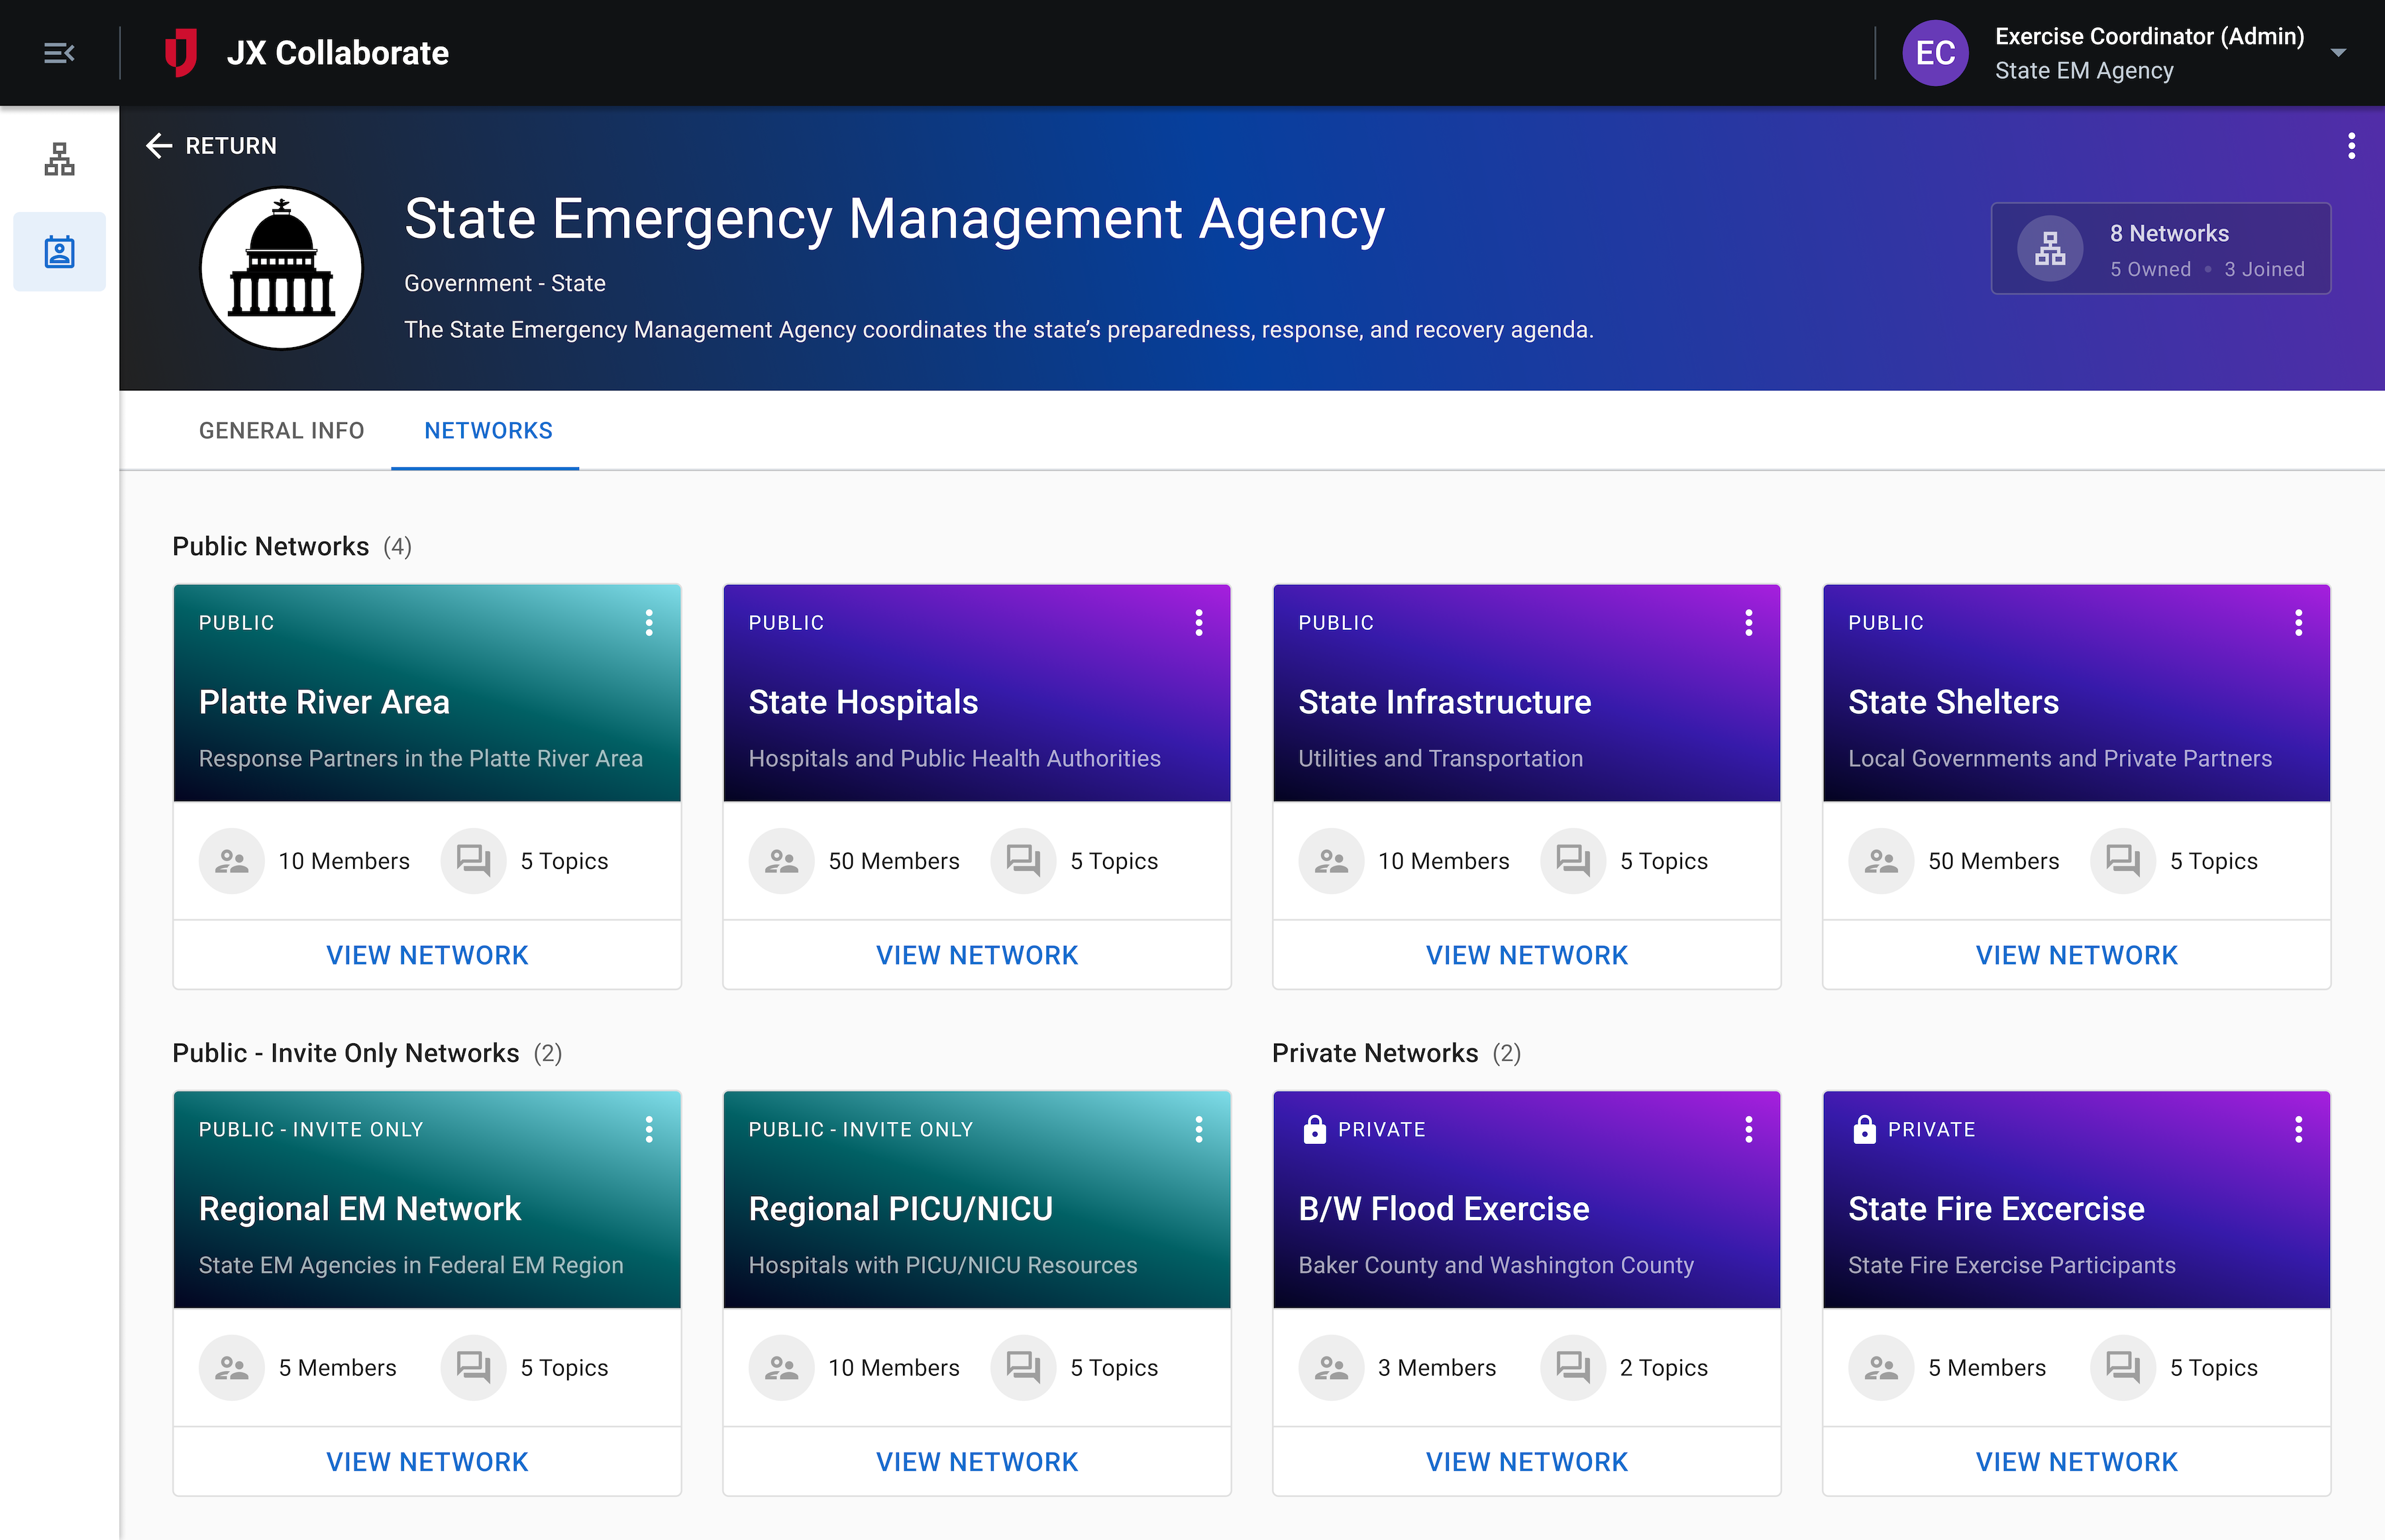View the Platte River Area network

click(x=427, y=955)
